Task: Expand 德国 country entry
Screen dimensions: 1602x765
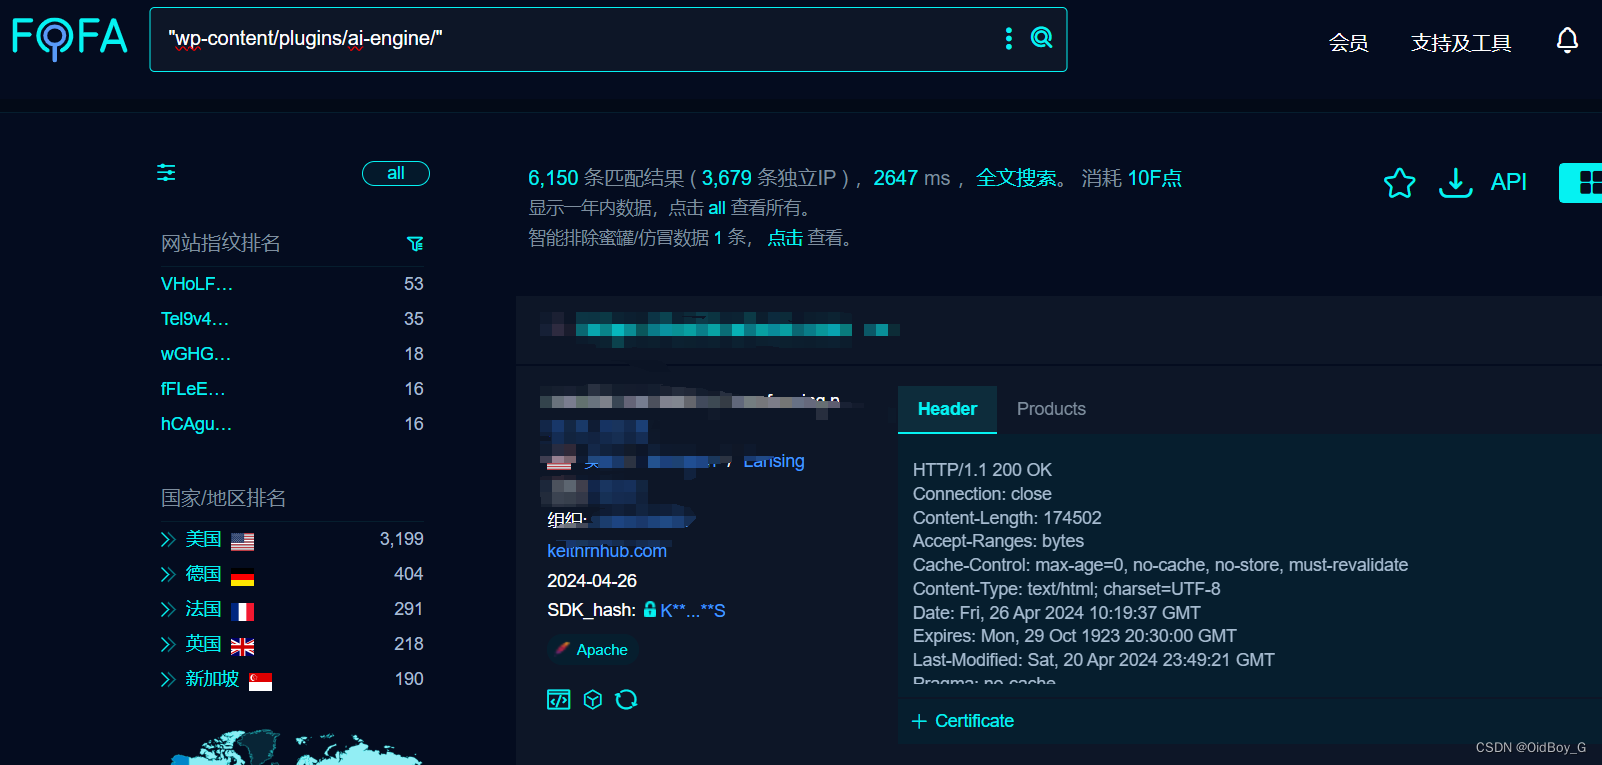Action: pos(168,575)
